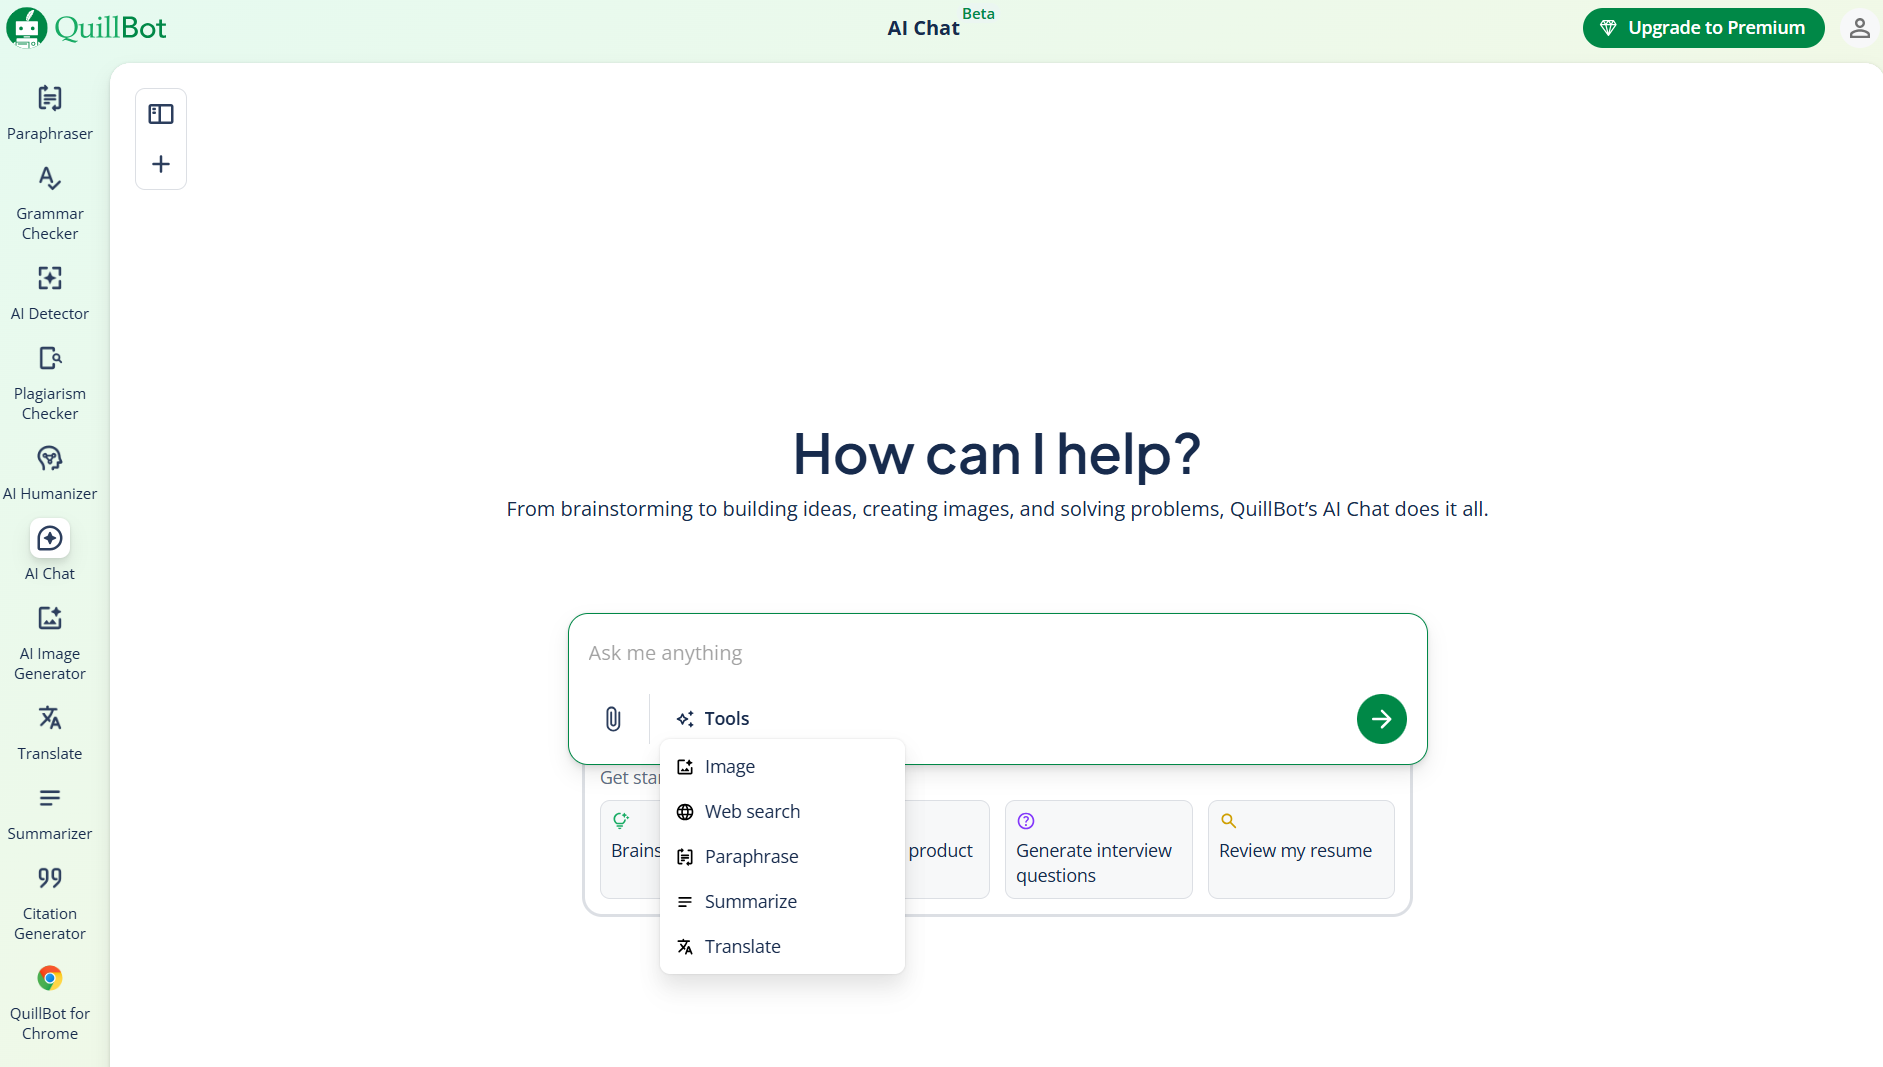This screenshot has height=1067, width=1883.
Task: Launch the AI Detector tool
Action: point(49,292)
